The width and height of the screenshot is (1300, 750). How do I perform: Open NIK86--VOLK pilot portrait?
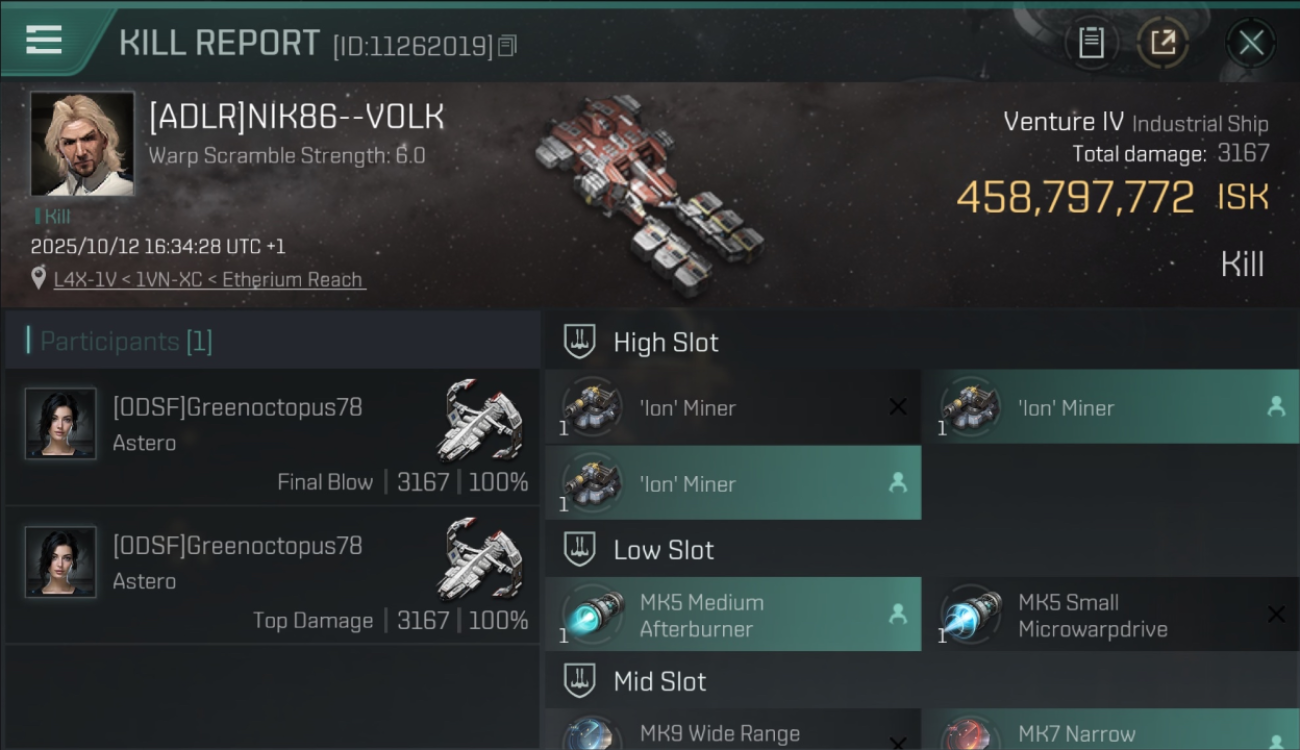pyautogui.click(x=82, y=144)
